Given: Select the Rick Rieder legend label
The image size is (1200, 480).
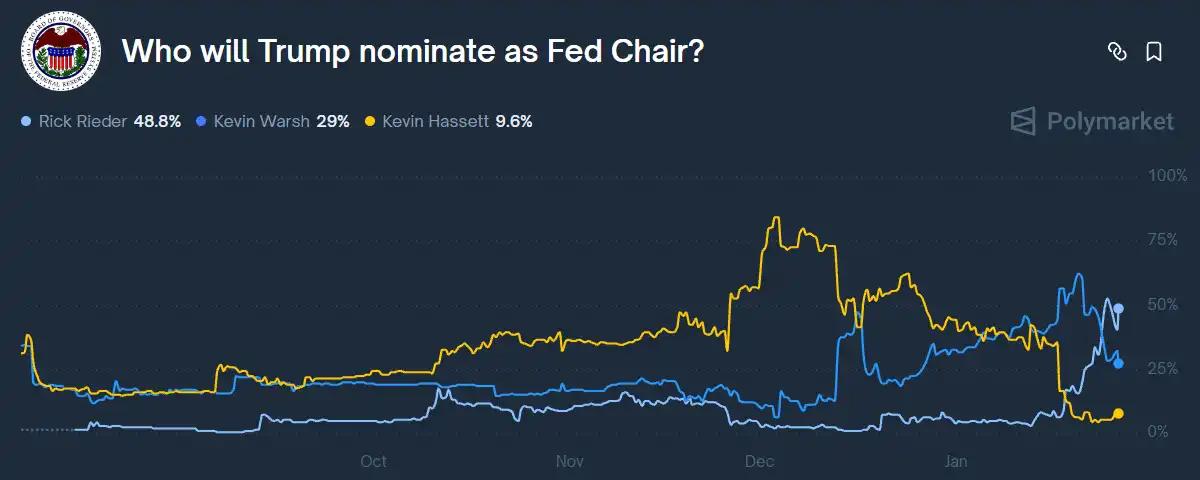Looking at the screenshot, I should [83, 121].
